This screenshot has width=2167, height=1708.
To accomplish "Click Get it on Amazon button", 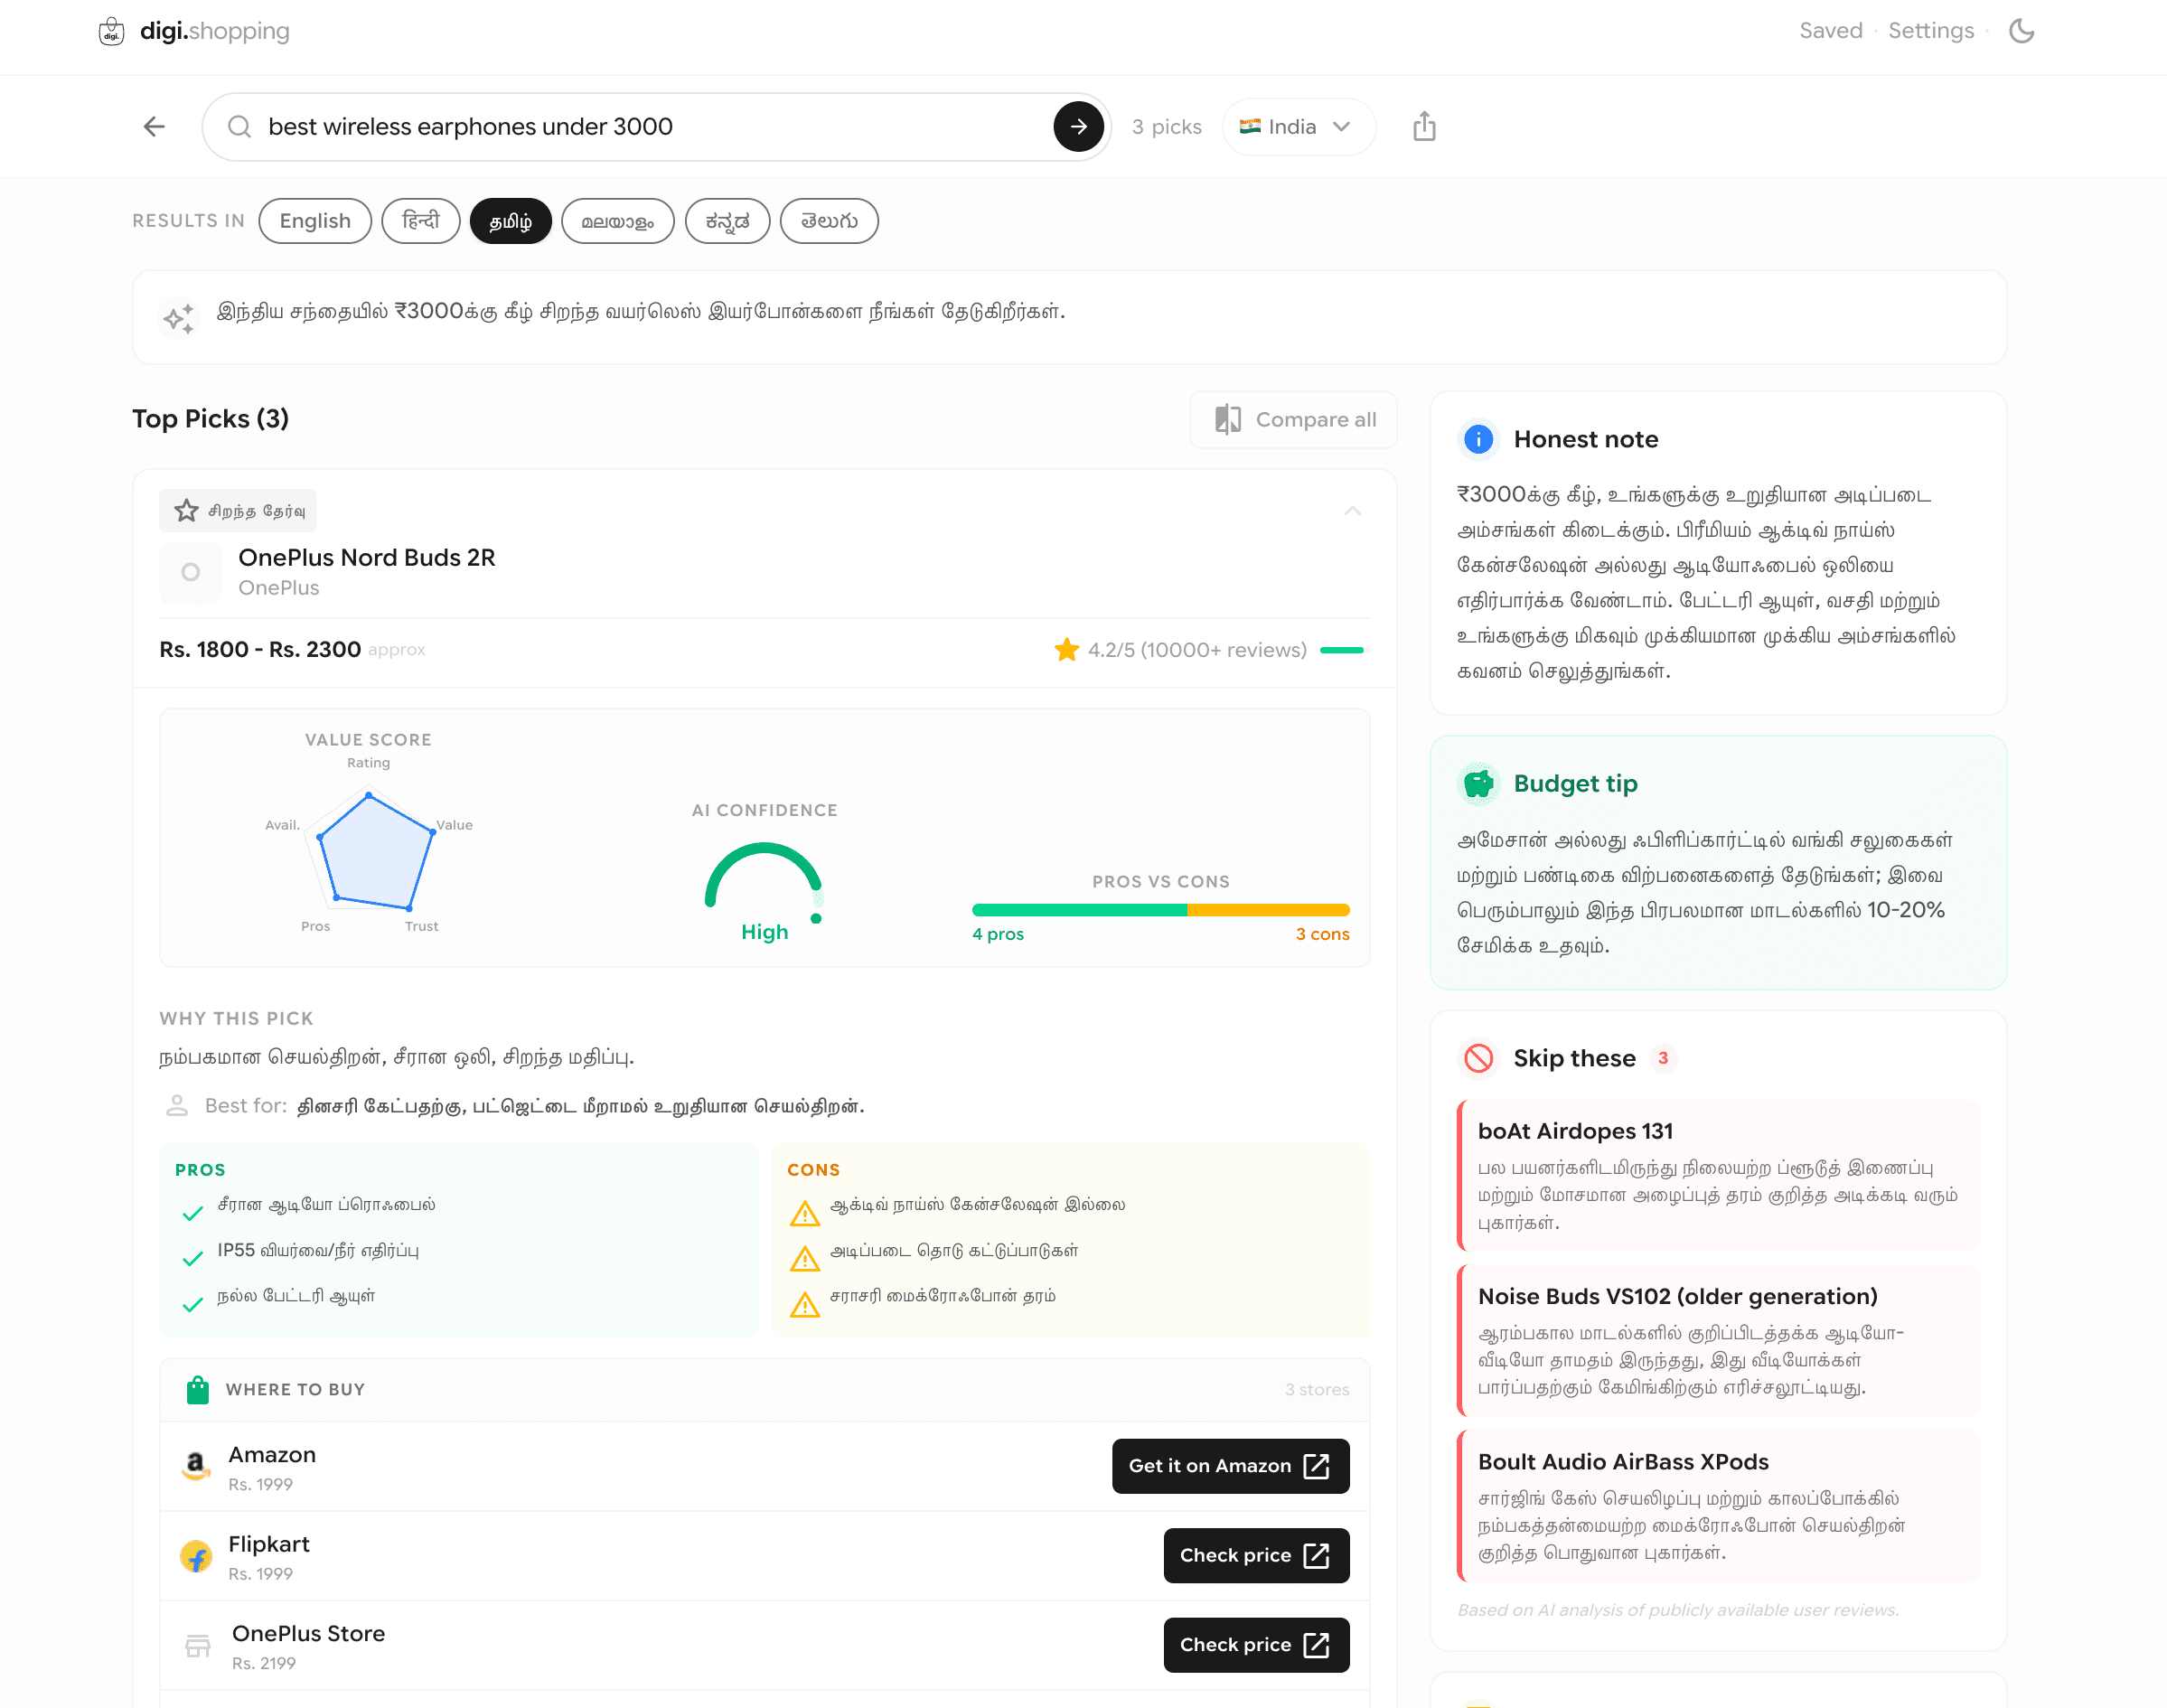I will tap(1230, 1466).
